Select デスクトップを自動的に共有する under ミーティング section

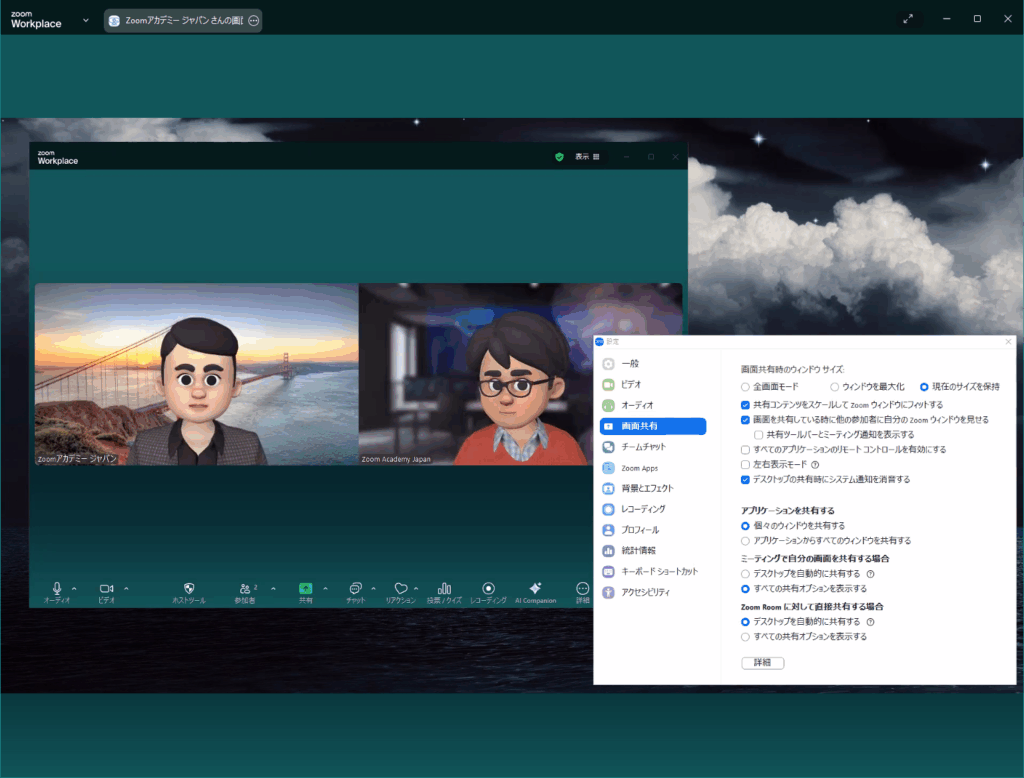coord(745,574)
